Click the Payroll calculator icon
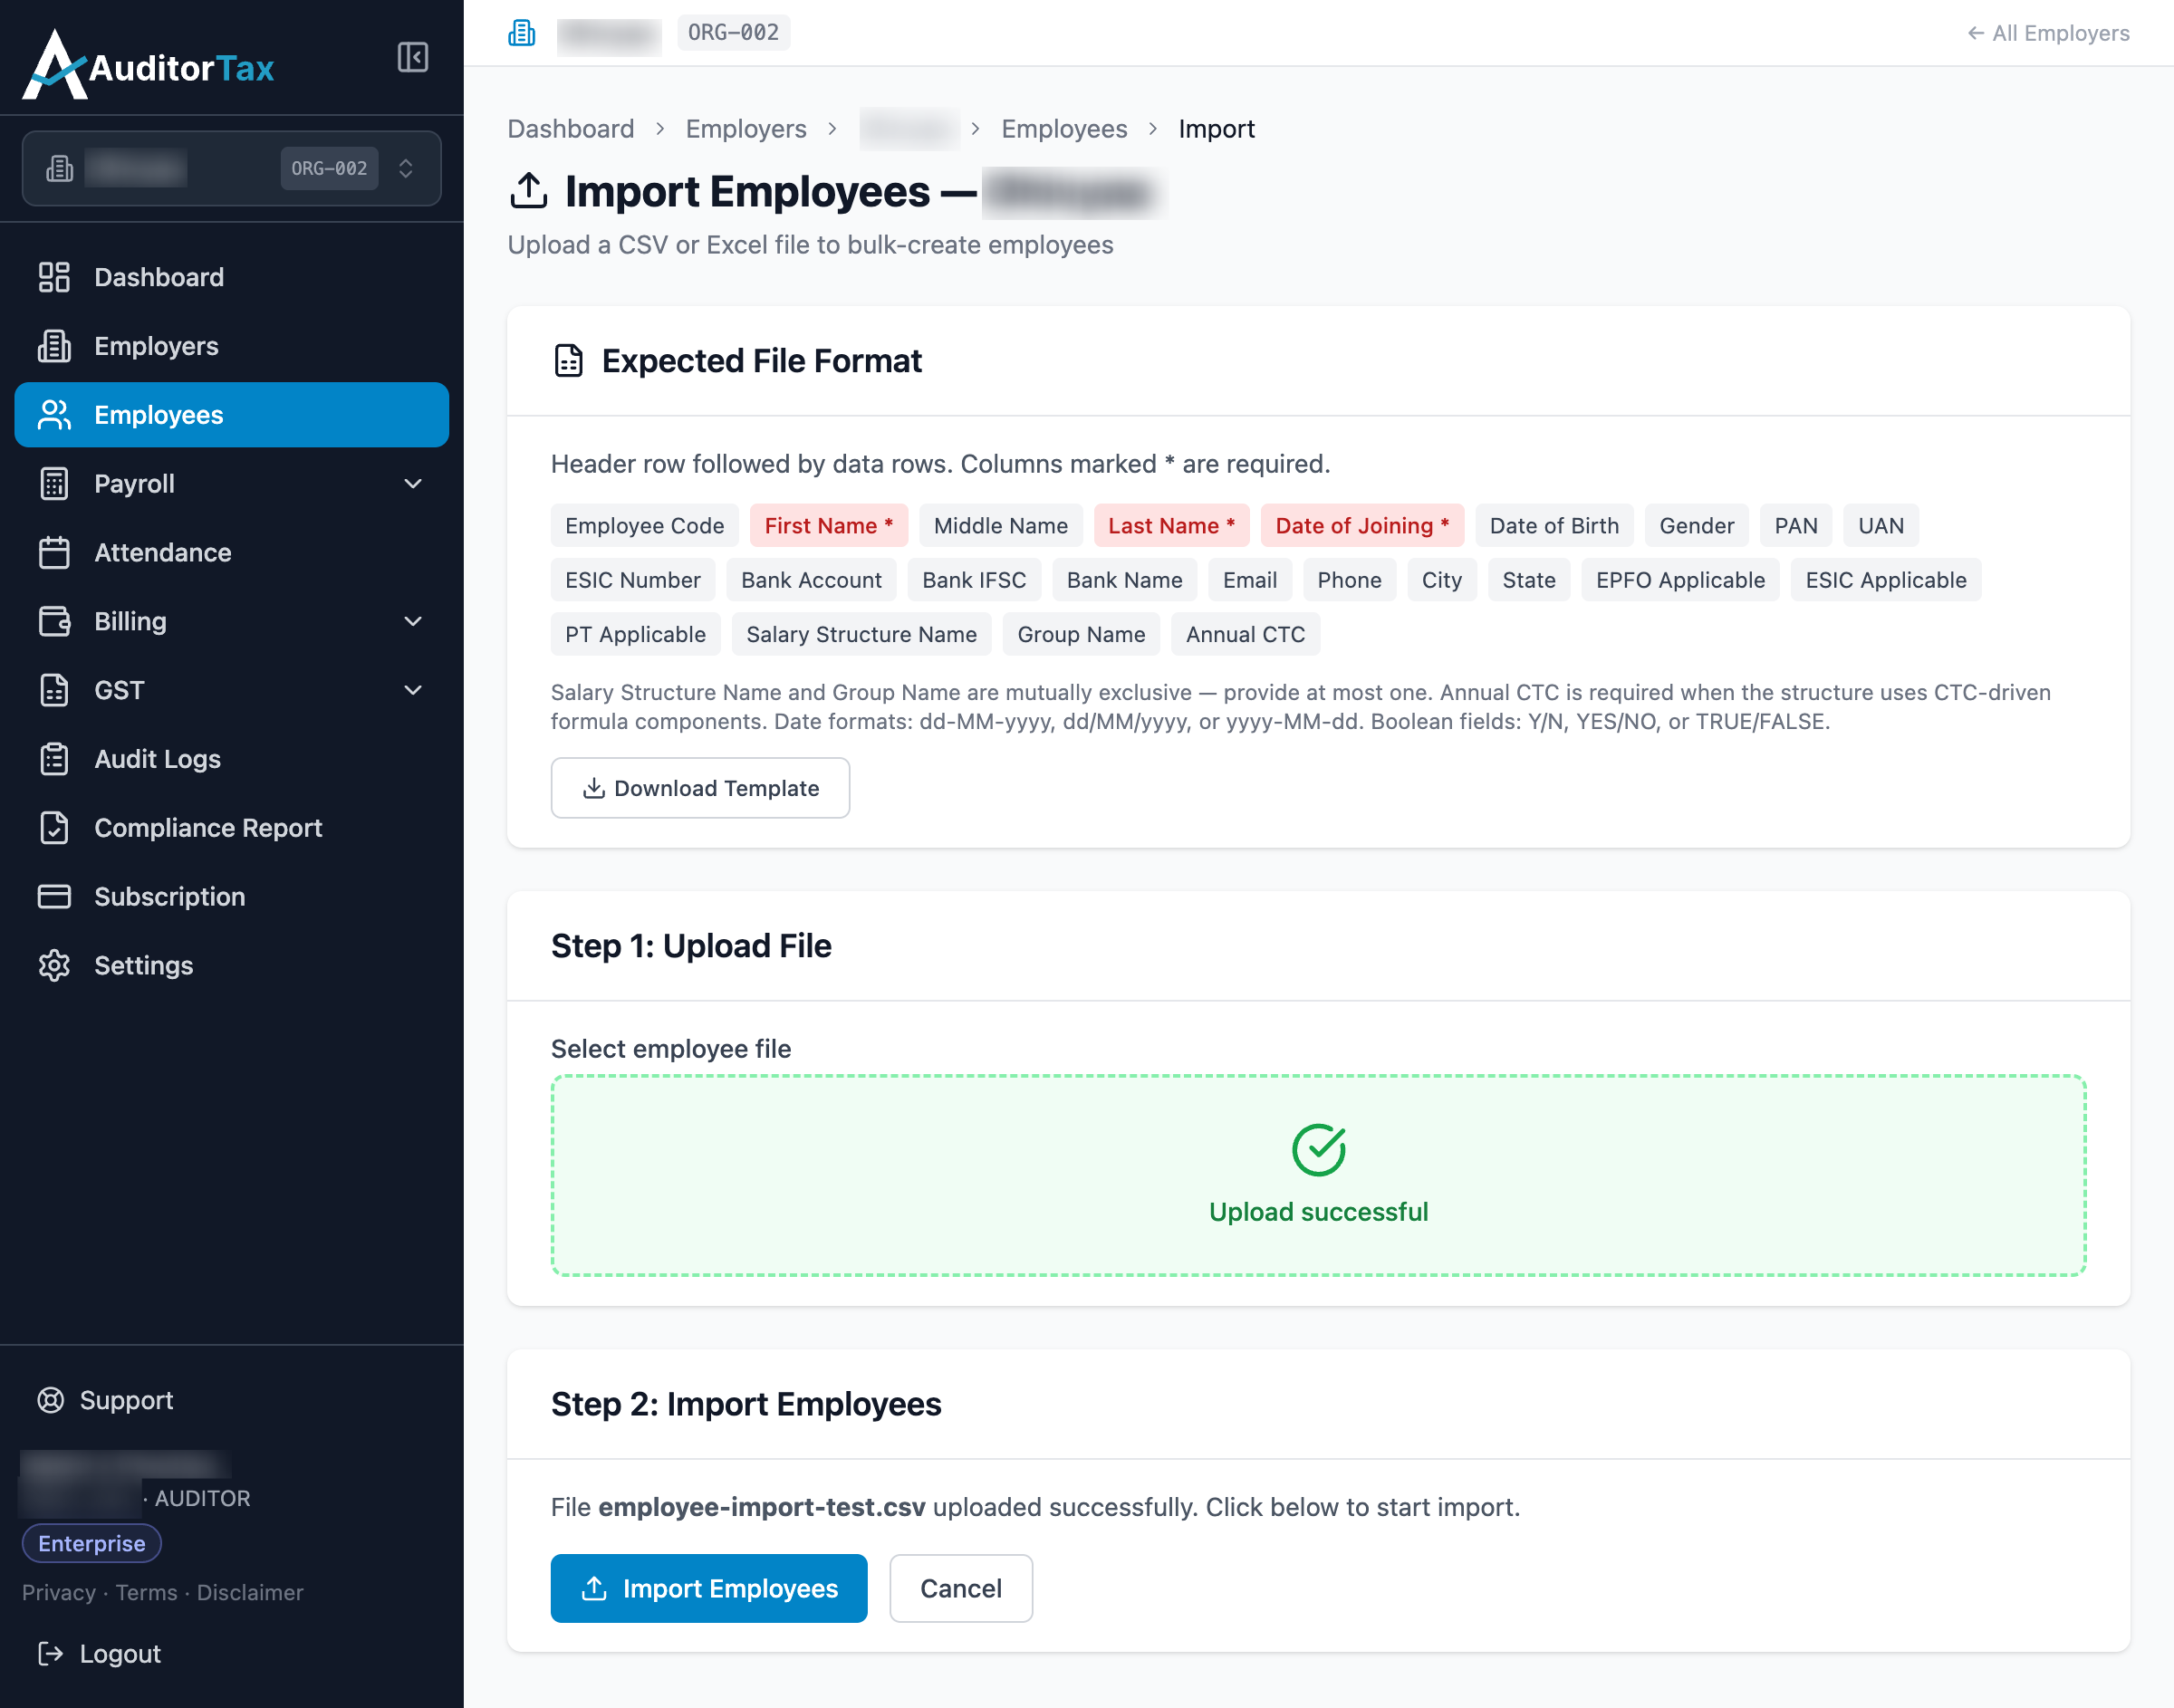Screen dimensions: 2174x1708 click(x=54, y=484)
